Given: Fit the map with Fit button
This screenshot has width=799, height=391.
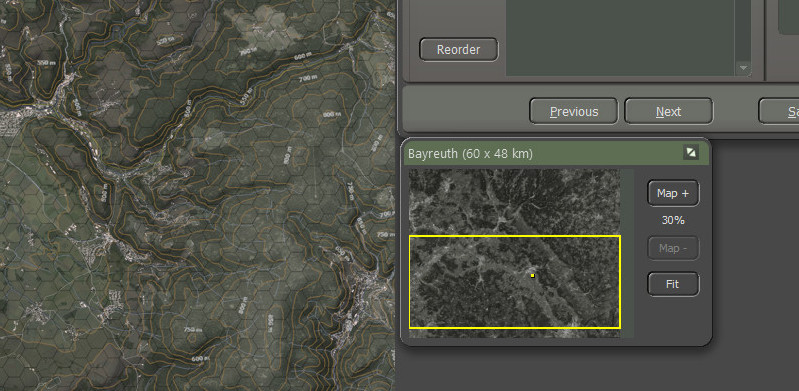Looking at the screenshot, I should click(x=673, y=284).
